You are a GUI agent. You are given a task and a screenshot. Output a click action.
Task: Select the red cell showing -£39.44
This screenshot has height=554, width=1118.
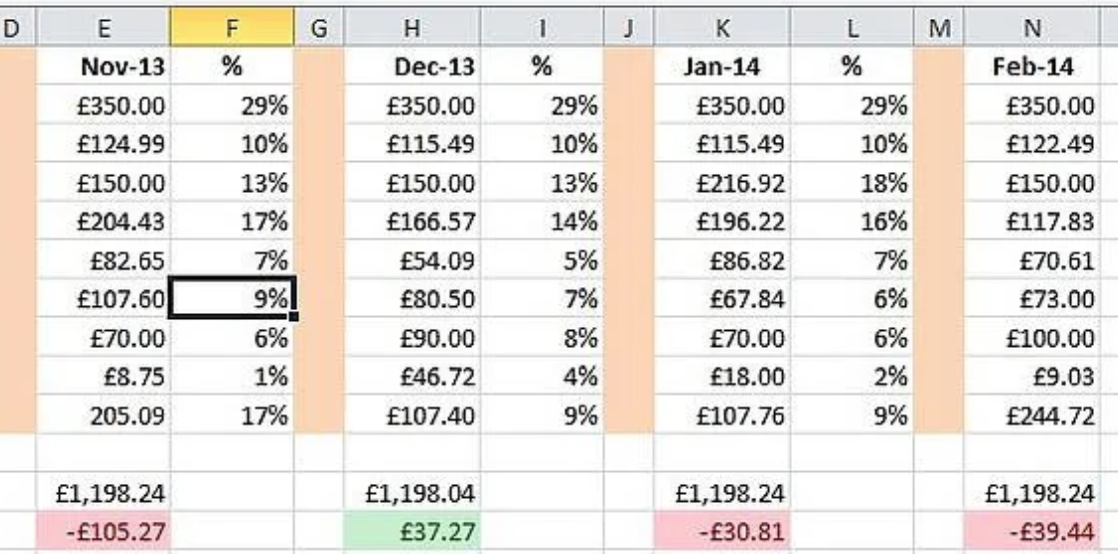coord(1032,531)
